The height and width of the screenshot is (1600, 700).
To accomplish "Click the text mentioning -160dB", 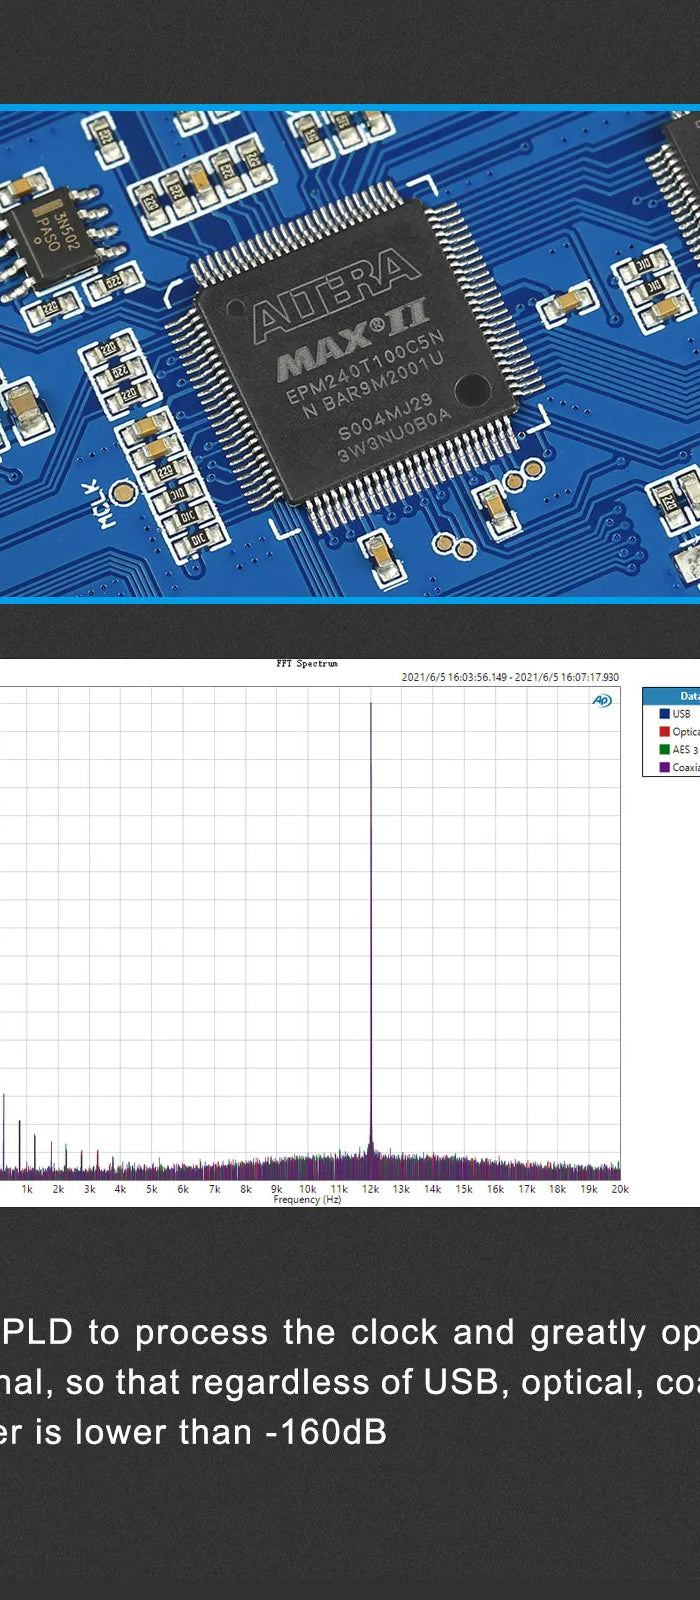I will click(x=193, y=1432).
